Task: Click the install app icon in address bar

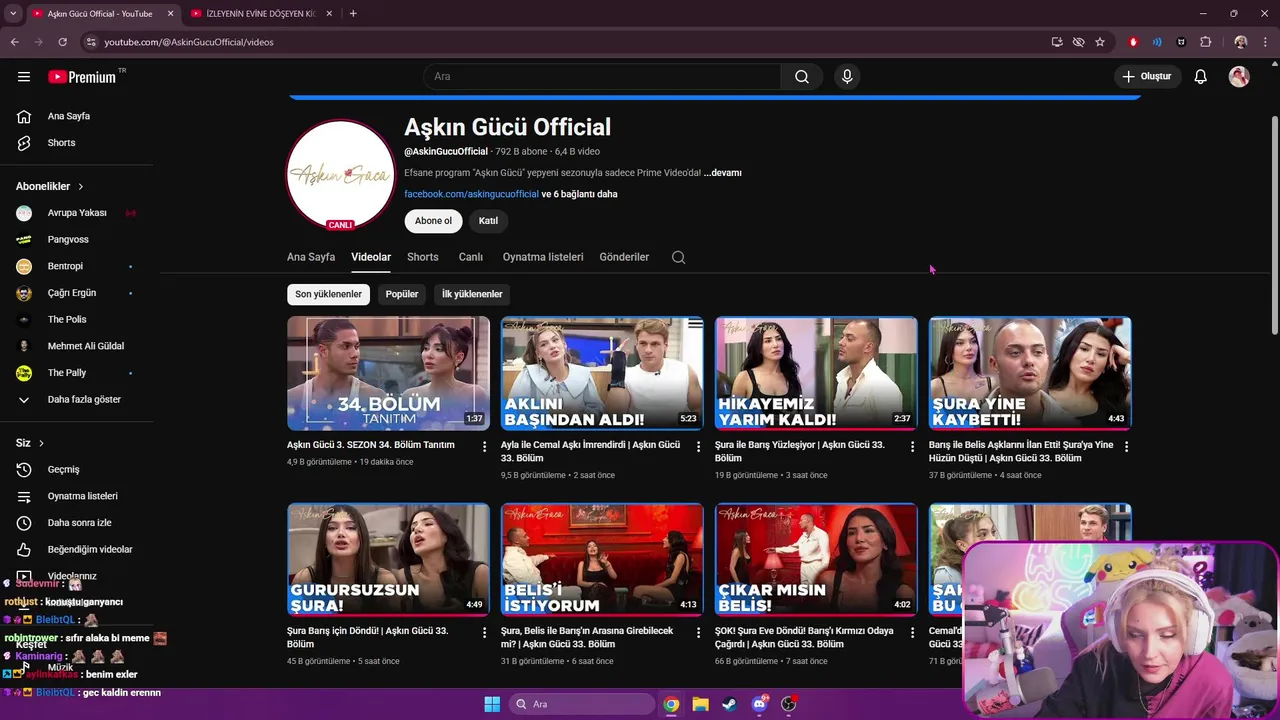Action: [x=1057, y=42]
